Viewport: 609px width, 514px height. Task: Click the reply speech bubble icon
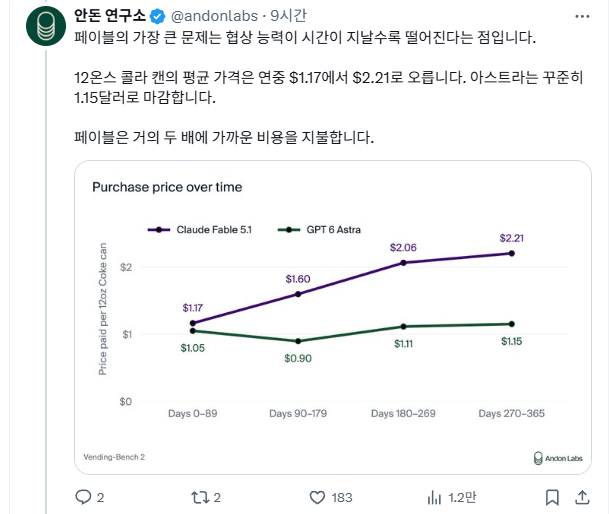(x=83, y=497)
